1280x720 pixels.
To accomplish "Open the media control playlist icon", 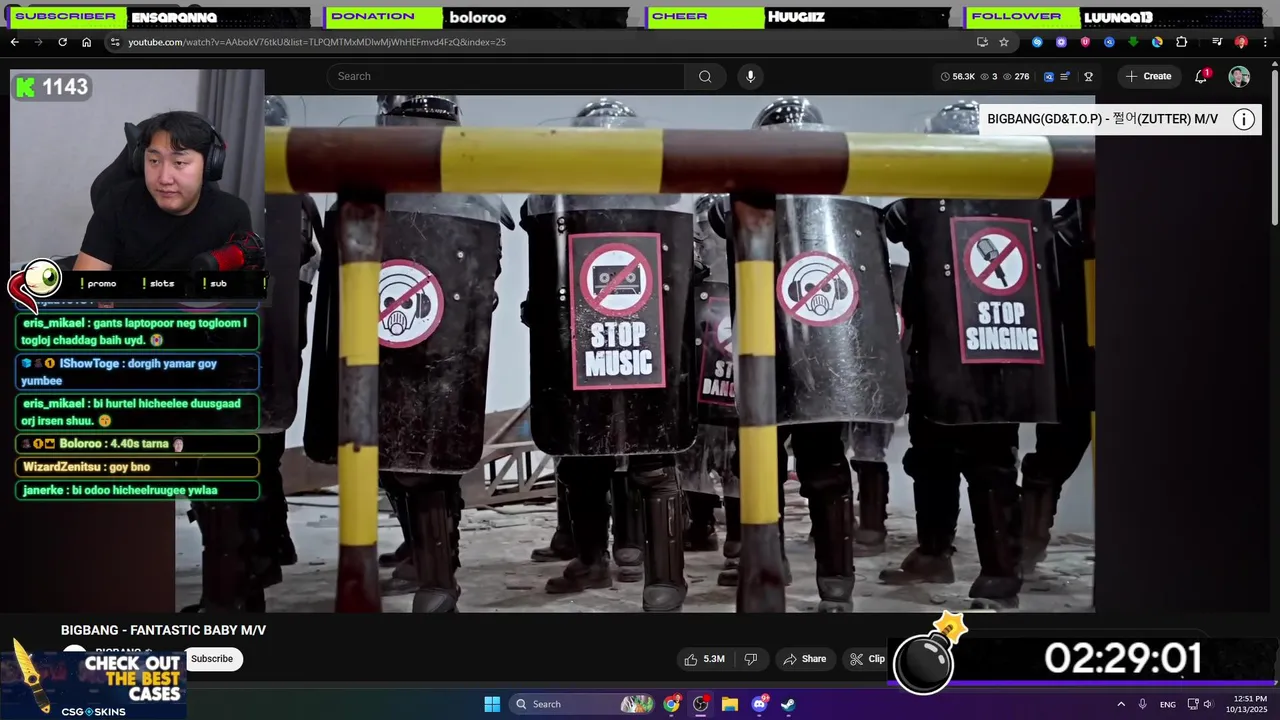I will (1217, 42).
